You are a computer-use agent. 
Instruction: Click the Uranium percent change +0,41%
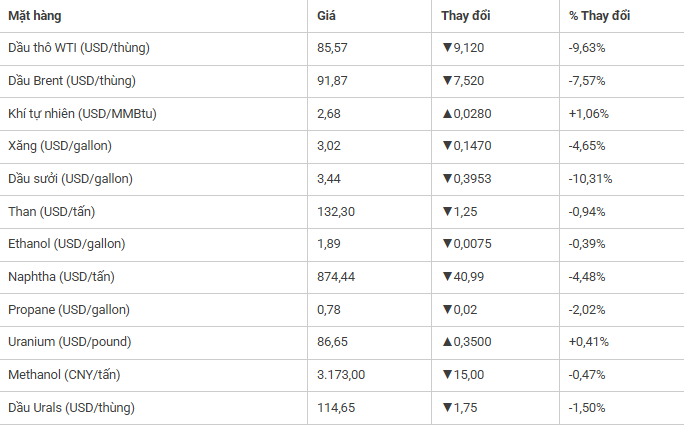point(587,342)
